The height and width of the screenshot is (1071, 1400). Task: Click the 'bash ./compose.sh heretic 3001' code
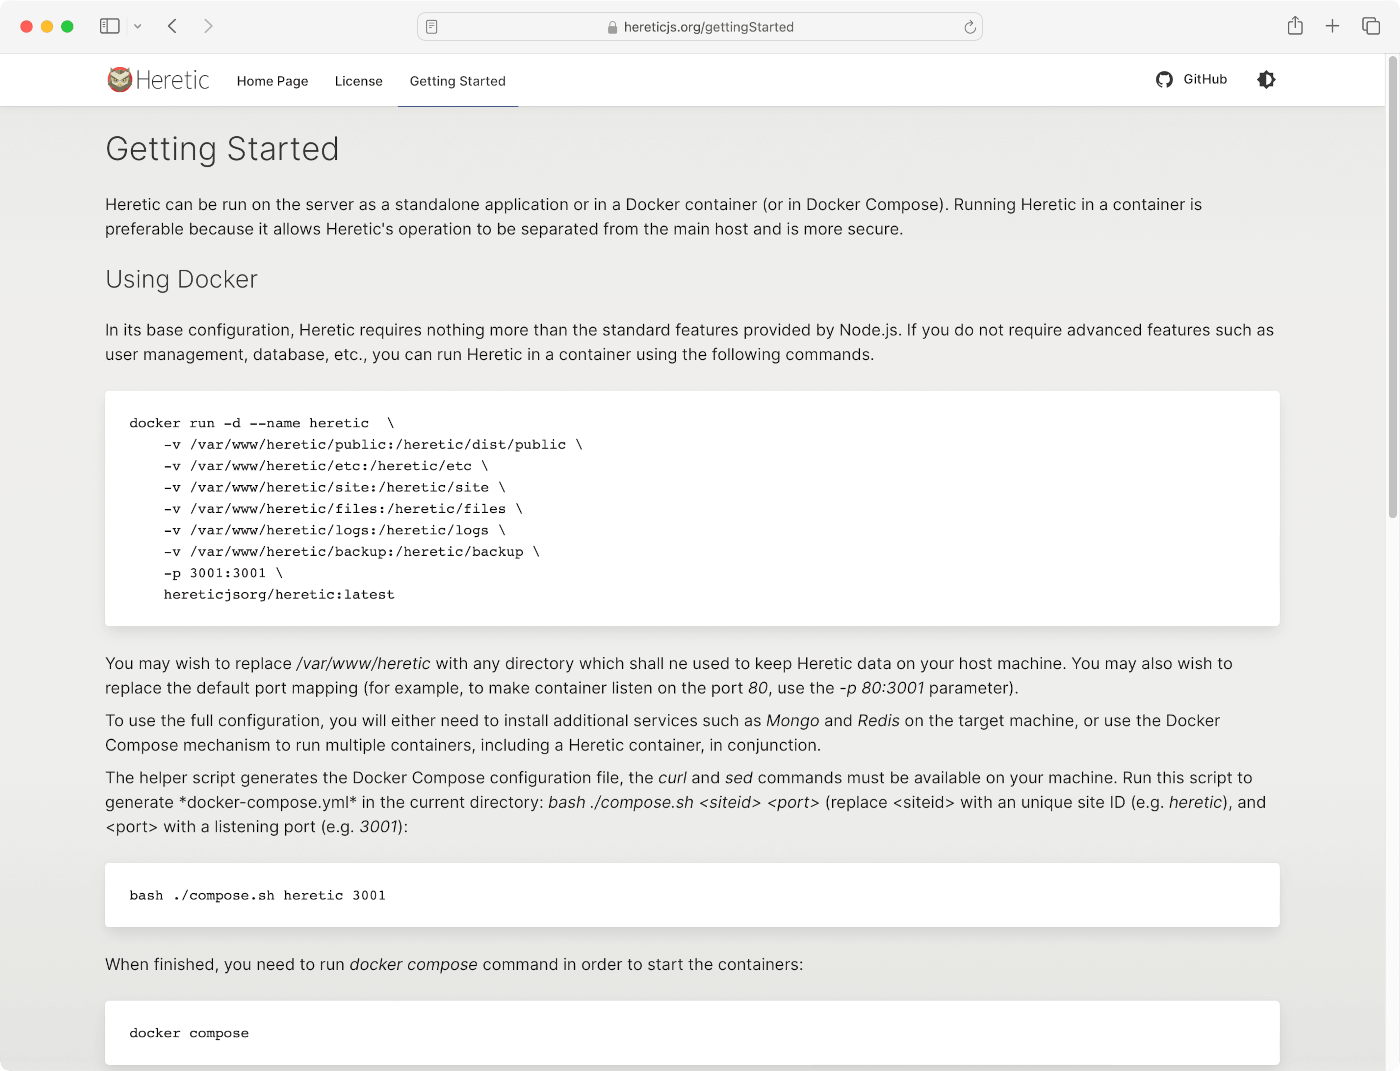[x=257, y=895]
